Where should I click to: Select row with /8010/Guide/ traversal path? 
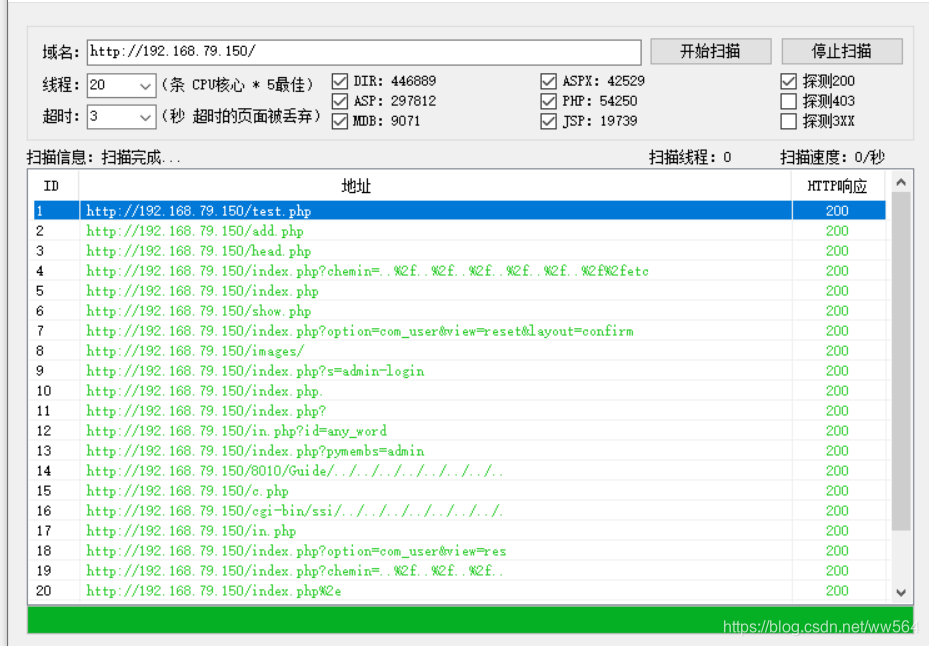point(459,471)
